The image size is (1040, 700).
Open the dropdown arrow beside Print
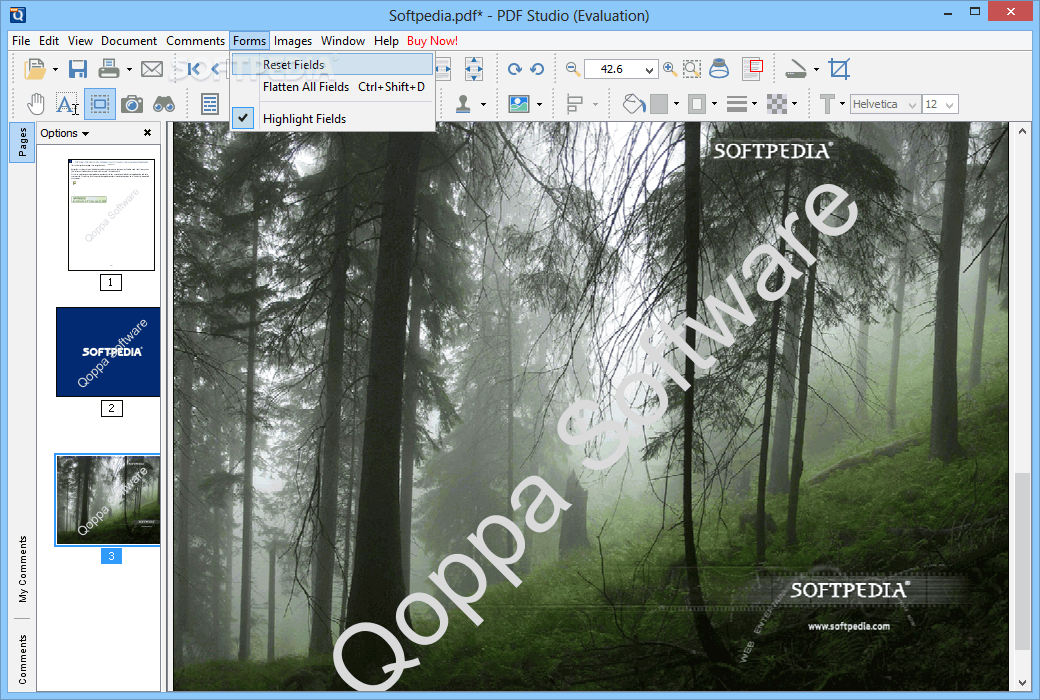pos(129,69)
